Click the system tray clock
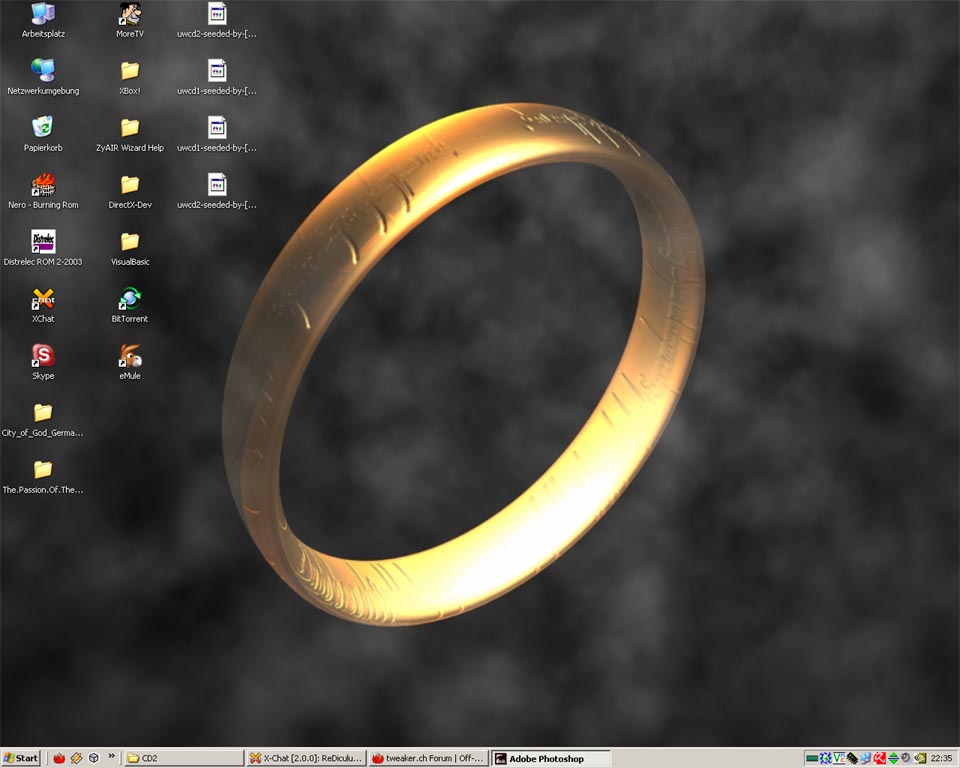The image size is (960, 768). click(x=941, y=758)
